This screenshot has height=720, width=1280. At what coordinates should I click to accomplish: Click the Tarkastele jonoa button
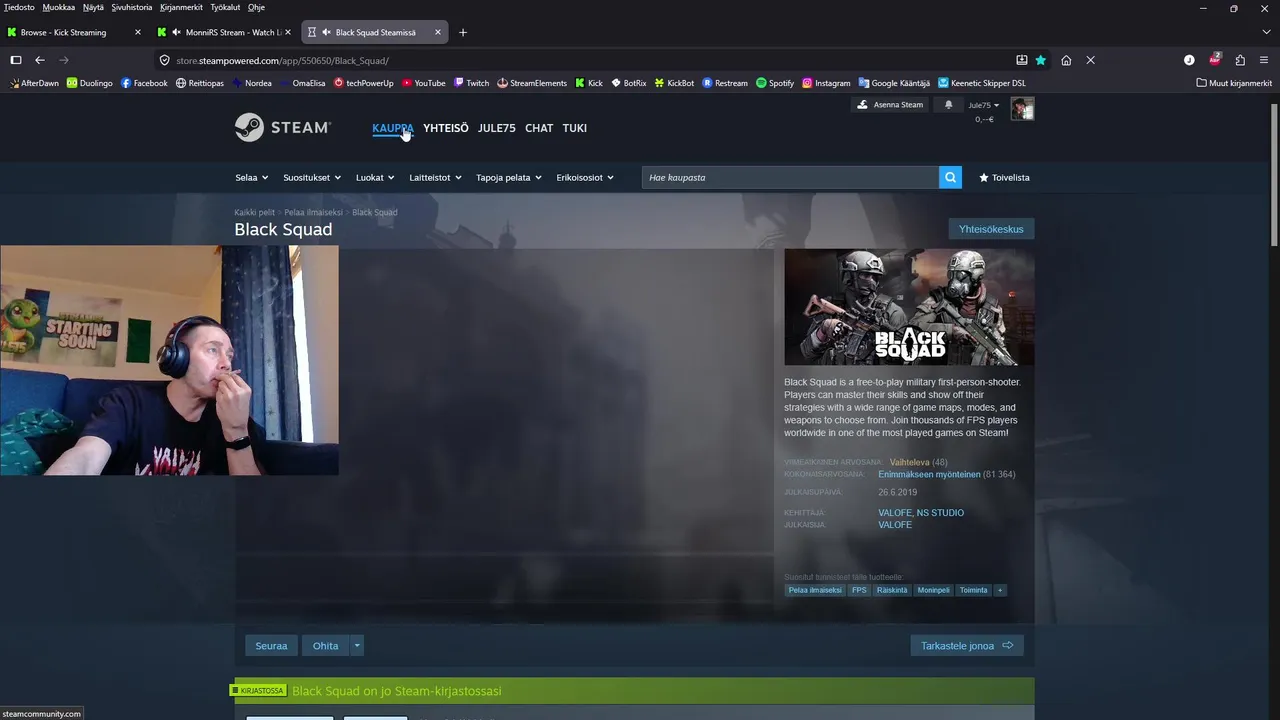(x=966, y=646)
